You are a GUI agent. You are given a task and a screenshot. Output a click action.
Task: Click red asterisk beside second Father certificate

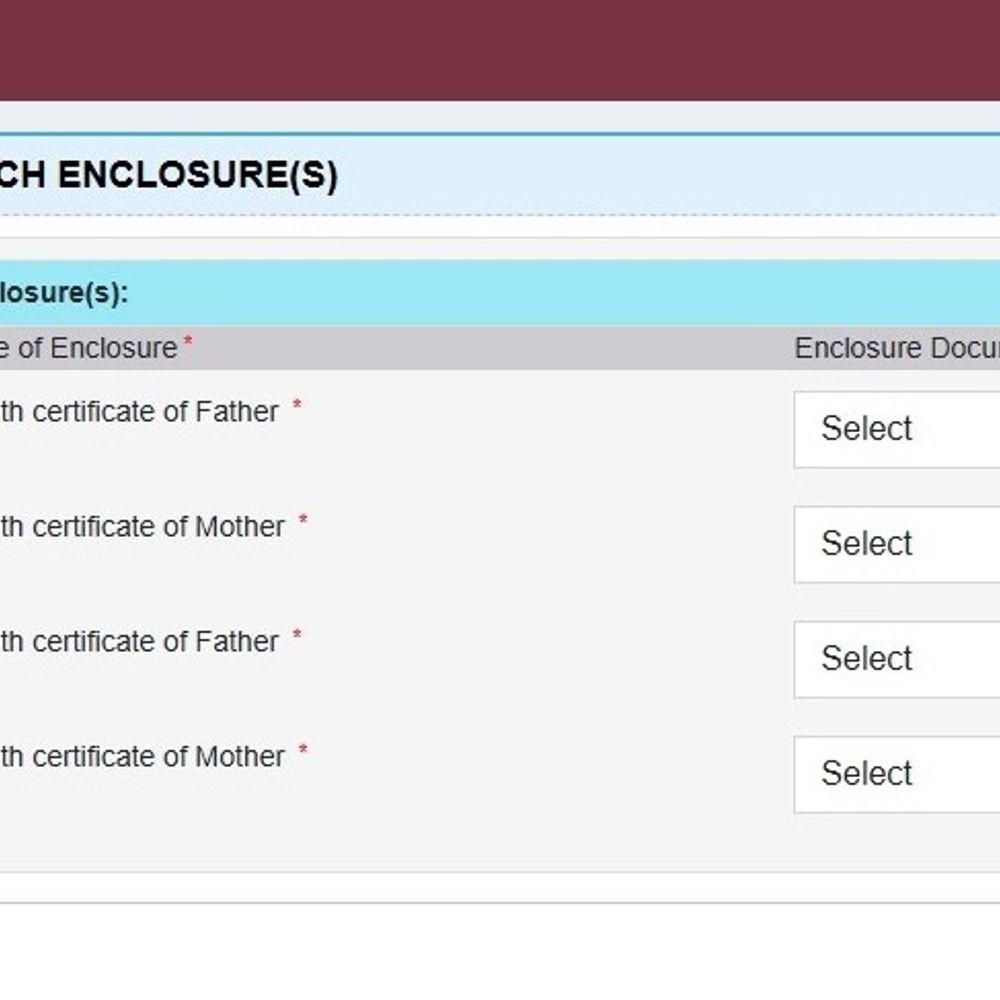[x=297, y=635]
